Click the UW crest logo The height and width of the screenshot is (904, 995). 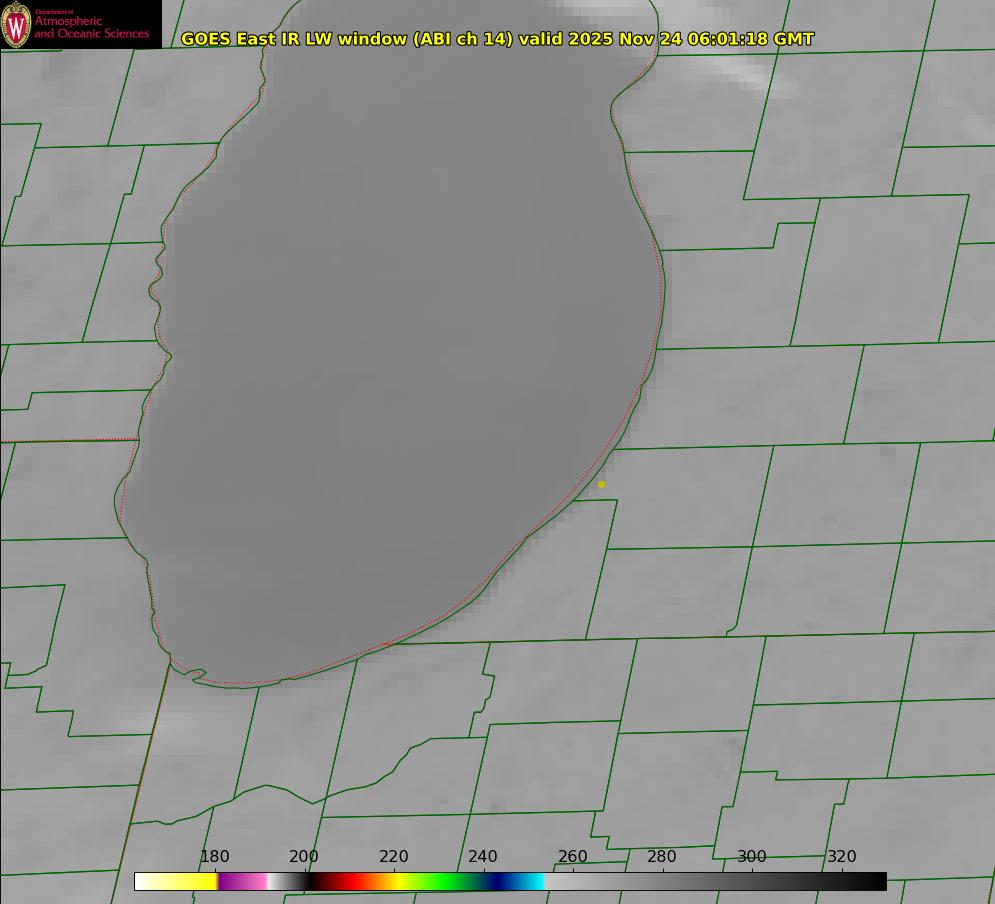(x=17, y=24)
